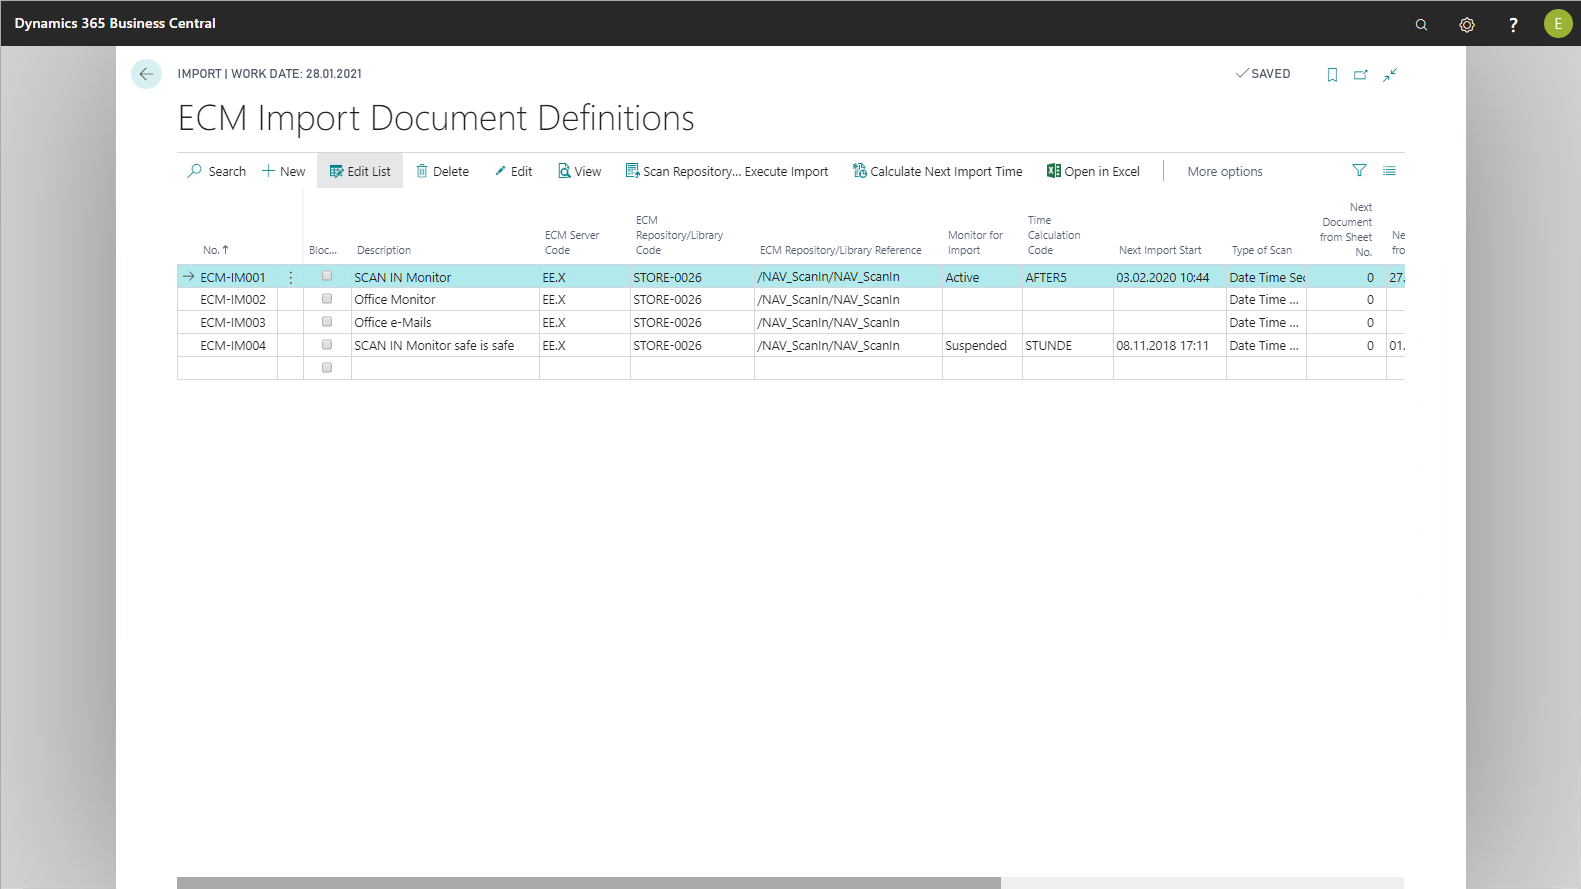Image resolution: width=1581 pixels, height=889 pixels.
Task: Open the More options menu
Action: click(x=1224, y=172)
